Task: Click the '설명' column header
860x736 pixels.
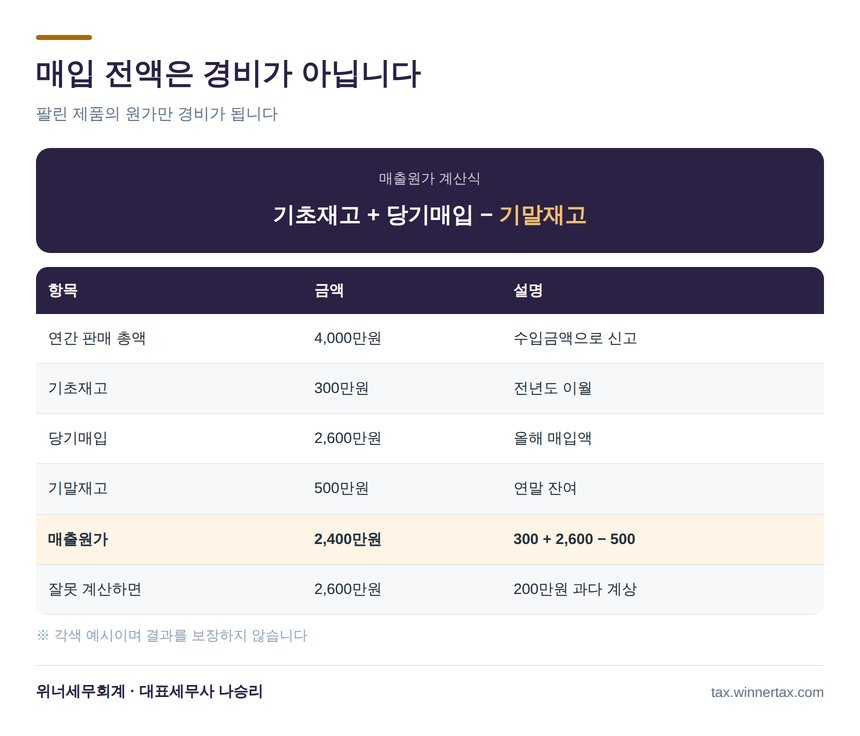Action: point(528,290)
